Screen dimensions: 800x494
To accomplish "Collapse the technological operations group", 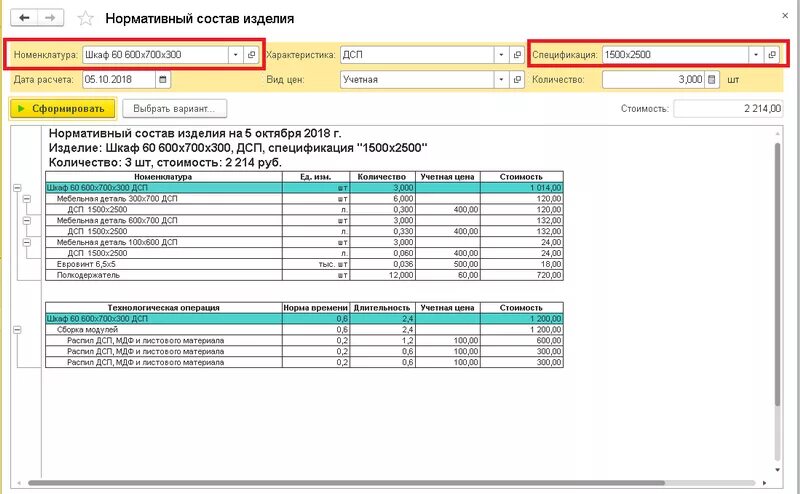I will 17,330.
